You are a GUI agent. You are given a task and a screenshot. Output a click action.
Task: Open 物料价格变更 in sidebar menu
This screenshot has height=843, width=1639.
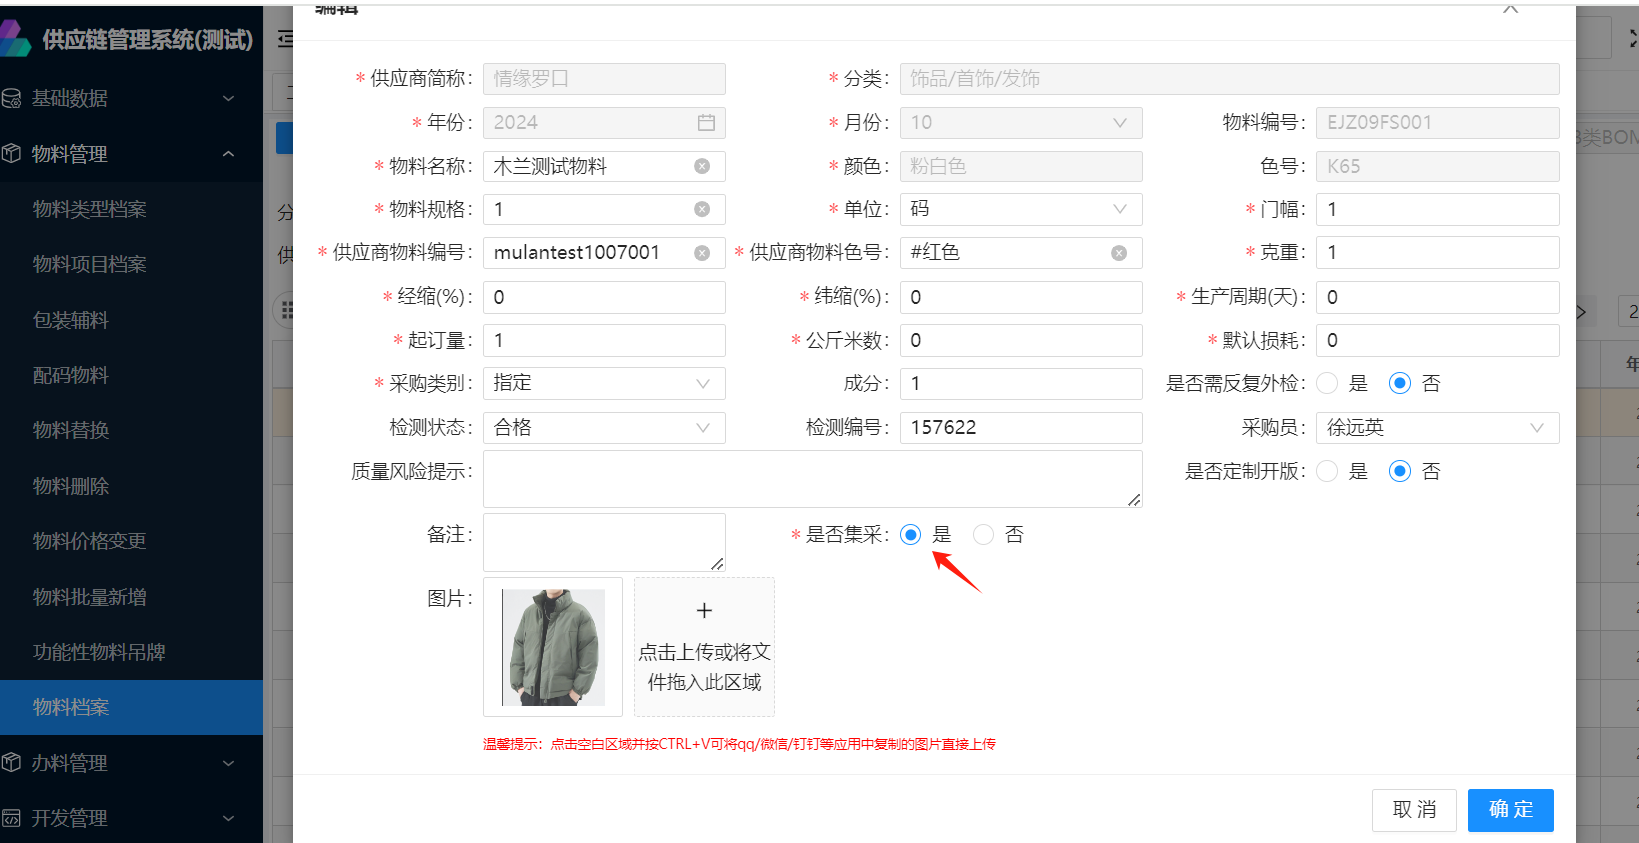[90, 541]
